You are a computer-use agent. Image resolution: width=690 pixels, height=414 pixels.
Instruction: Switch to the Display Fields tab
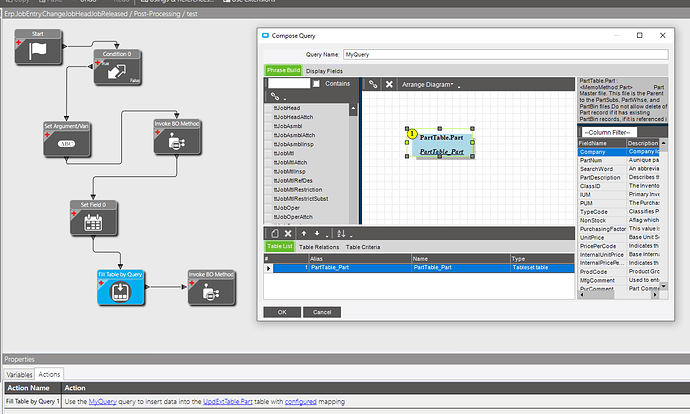pyautogui.click(x=324, y=71)
